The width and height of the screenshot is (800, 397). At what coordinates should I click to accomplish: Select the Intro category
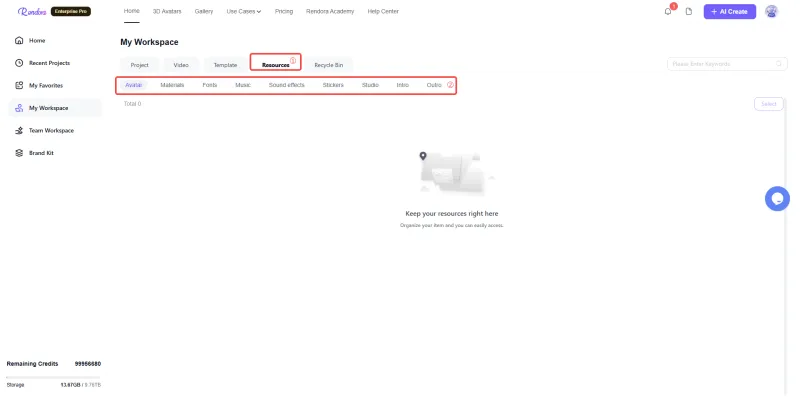403,85
